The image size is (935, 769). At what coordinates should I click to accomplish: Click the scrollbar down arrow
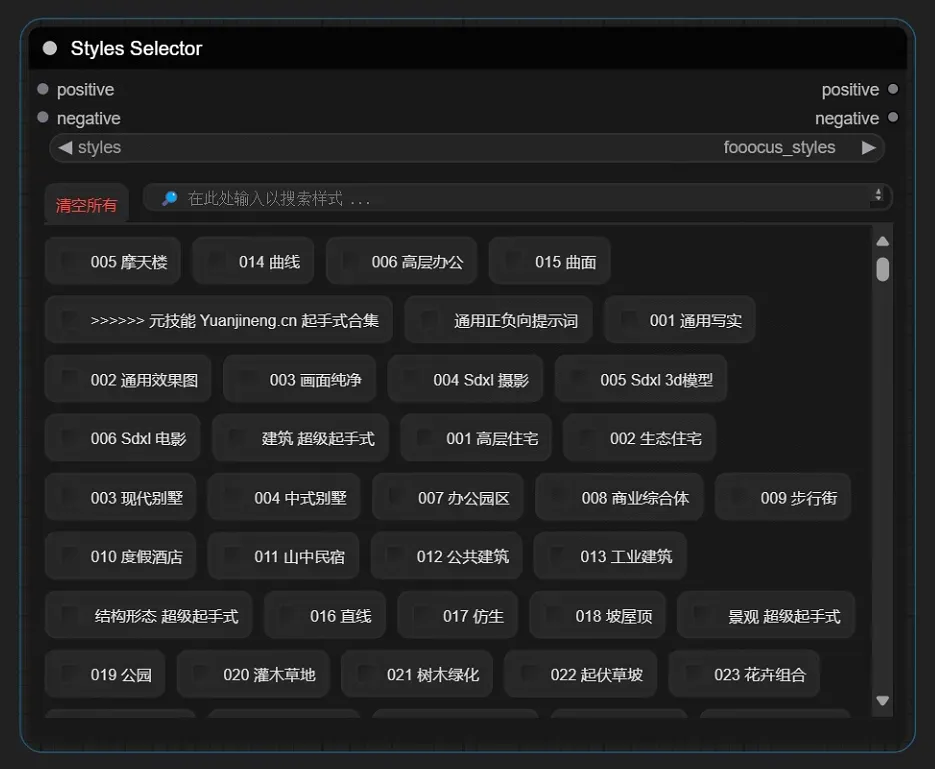882,701
